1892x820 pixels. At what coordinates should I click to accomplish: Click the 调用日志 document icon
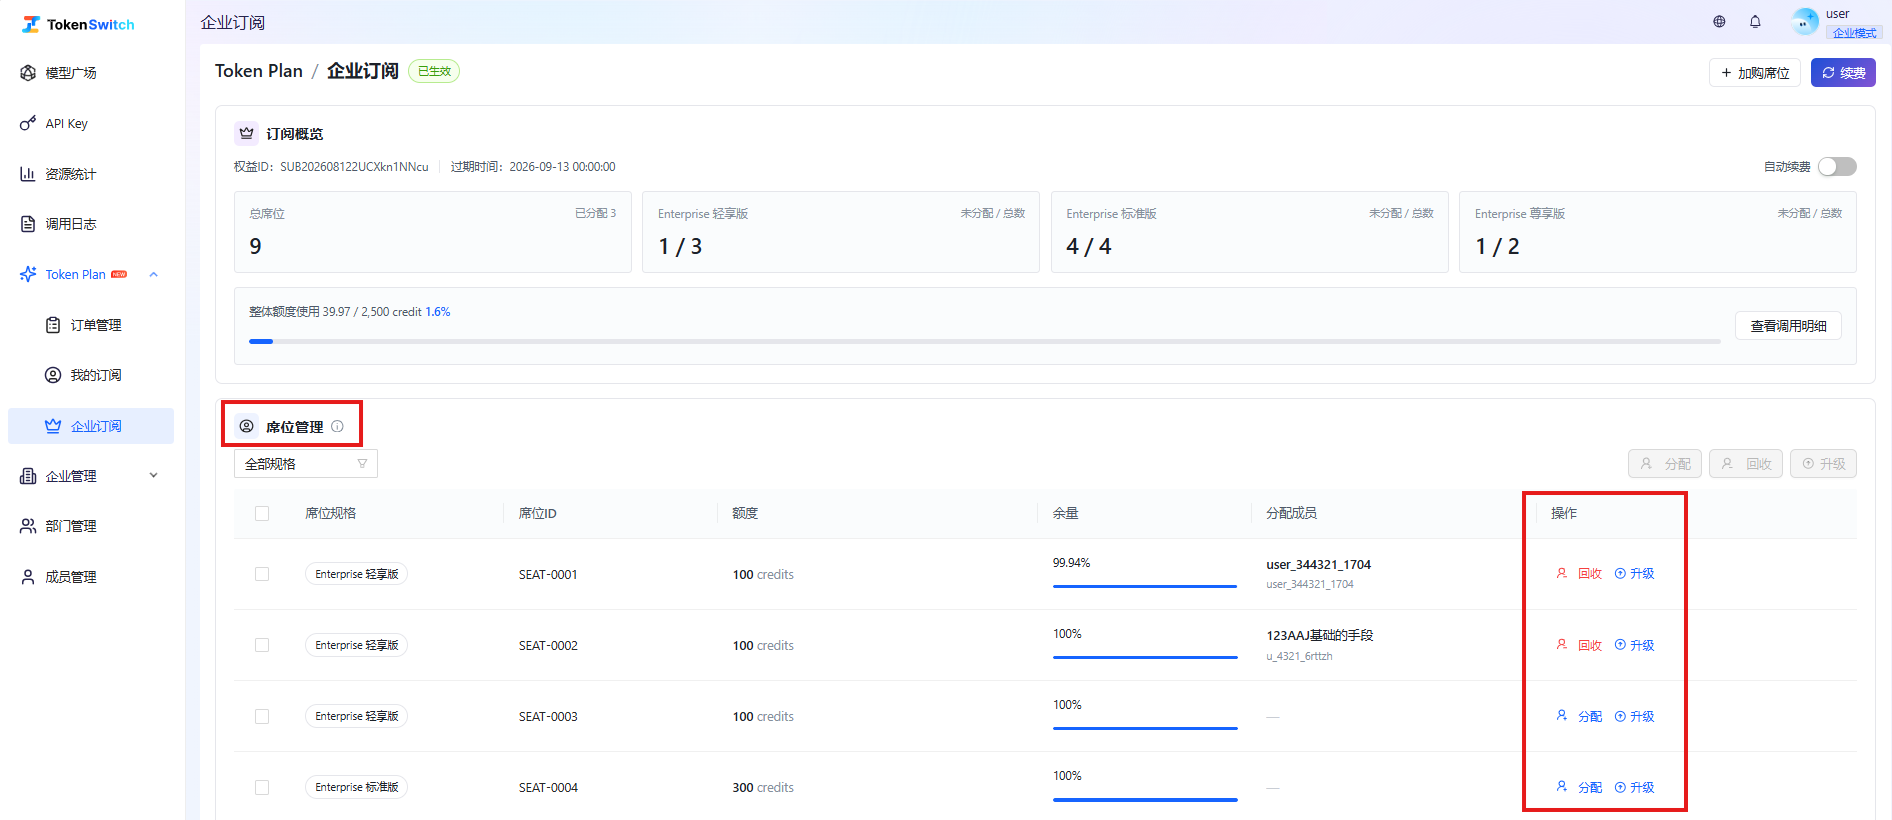click(x=28, y=224)
